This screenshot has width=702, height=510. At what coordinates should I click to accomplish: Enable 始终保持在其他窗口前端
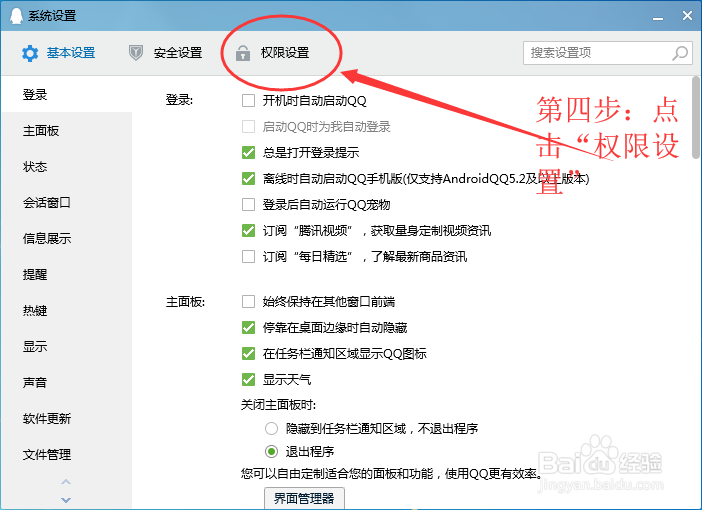coord(248,301)
